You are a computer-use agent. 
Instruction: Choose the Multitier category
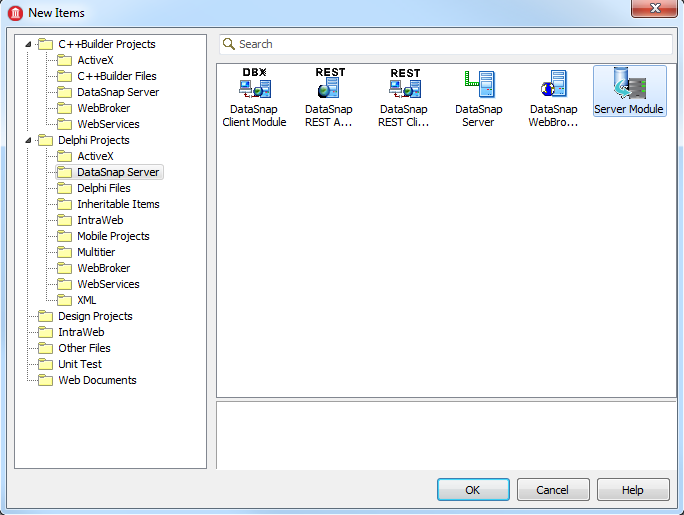pos(96,252)
